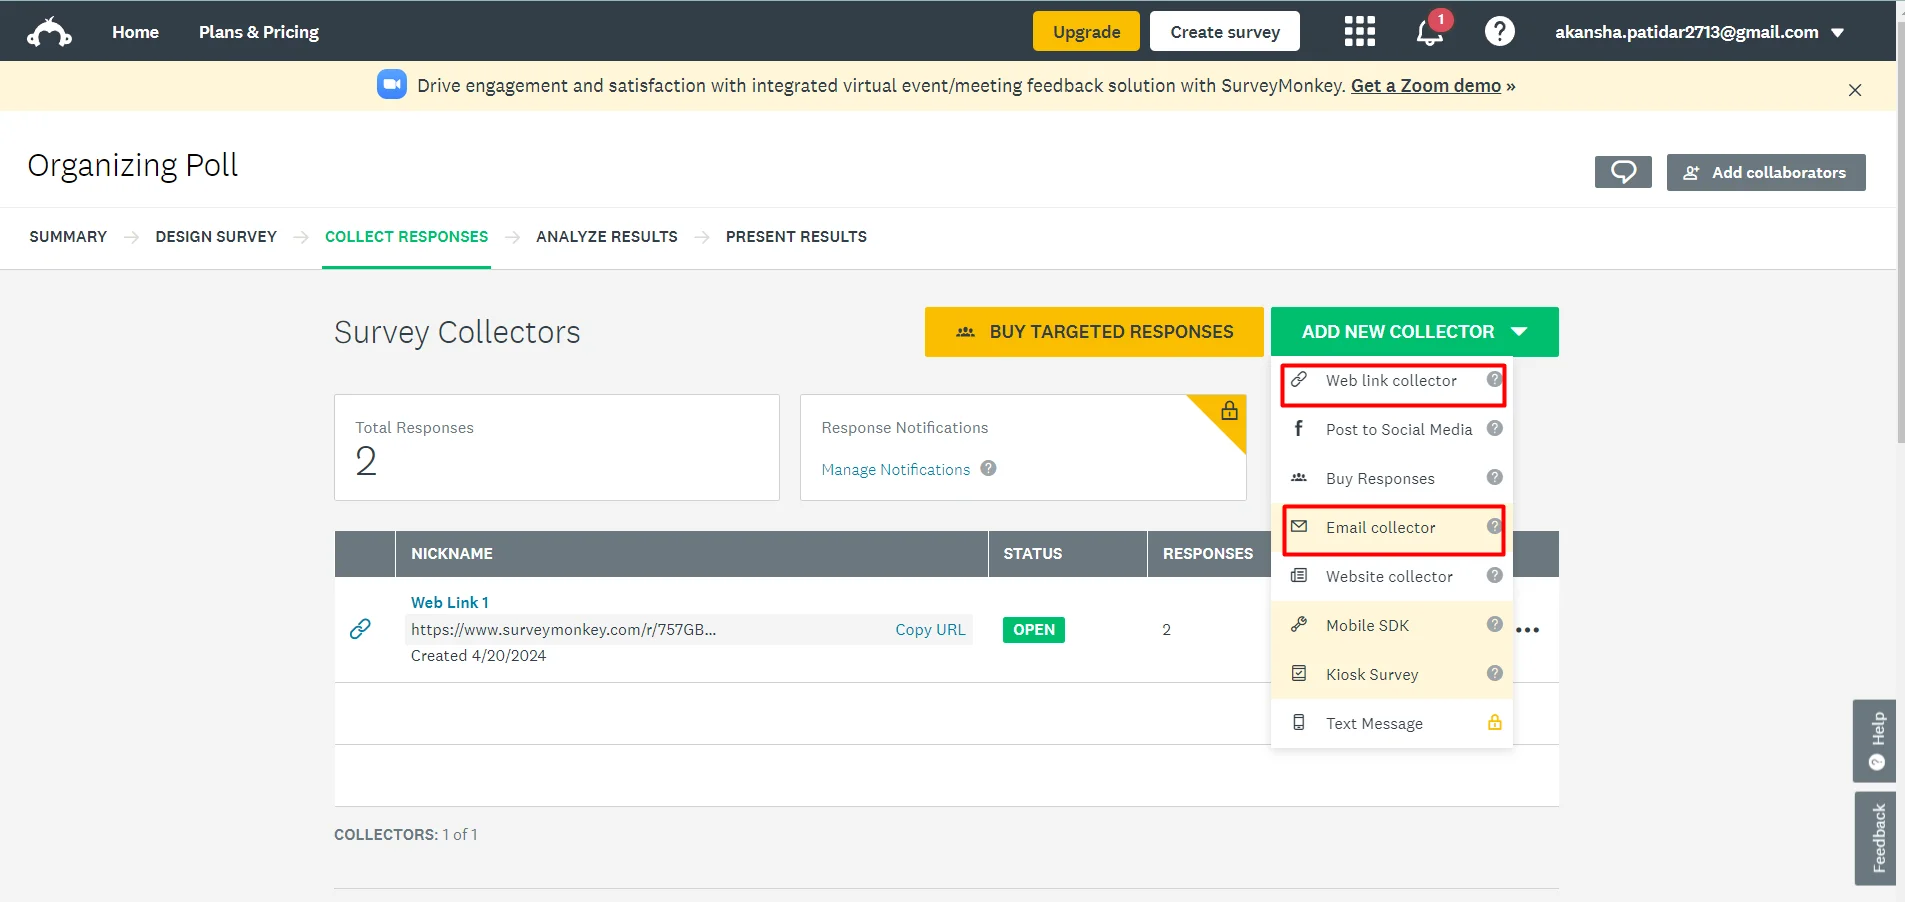Choose Mobile SDK option
Image resolution: width=1905 pixels, height=902 pixels.
[1391, 626]
